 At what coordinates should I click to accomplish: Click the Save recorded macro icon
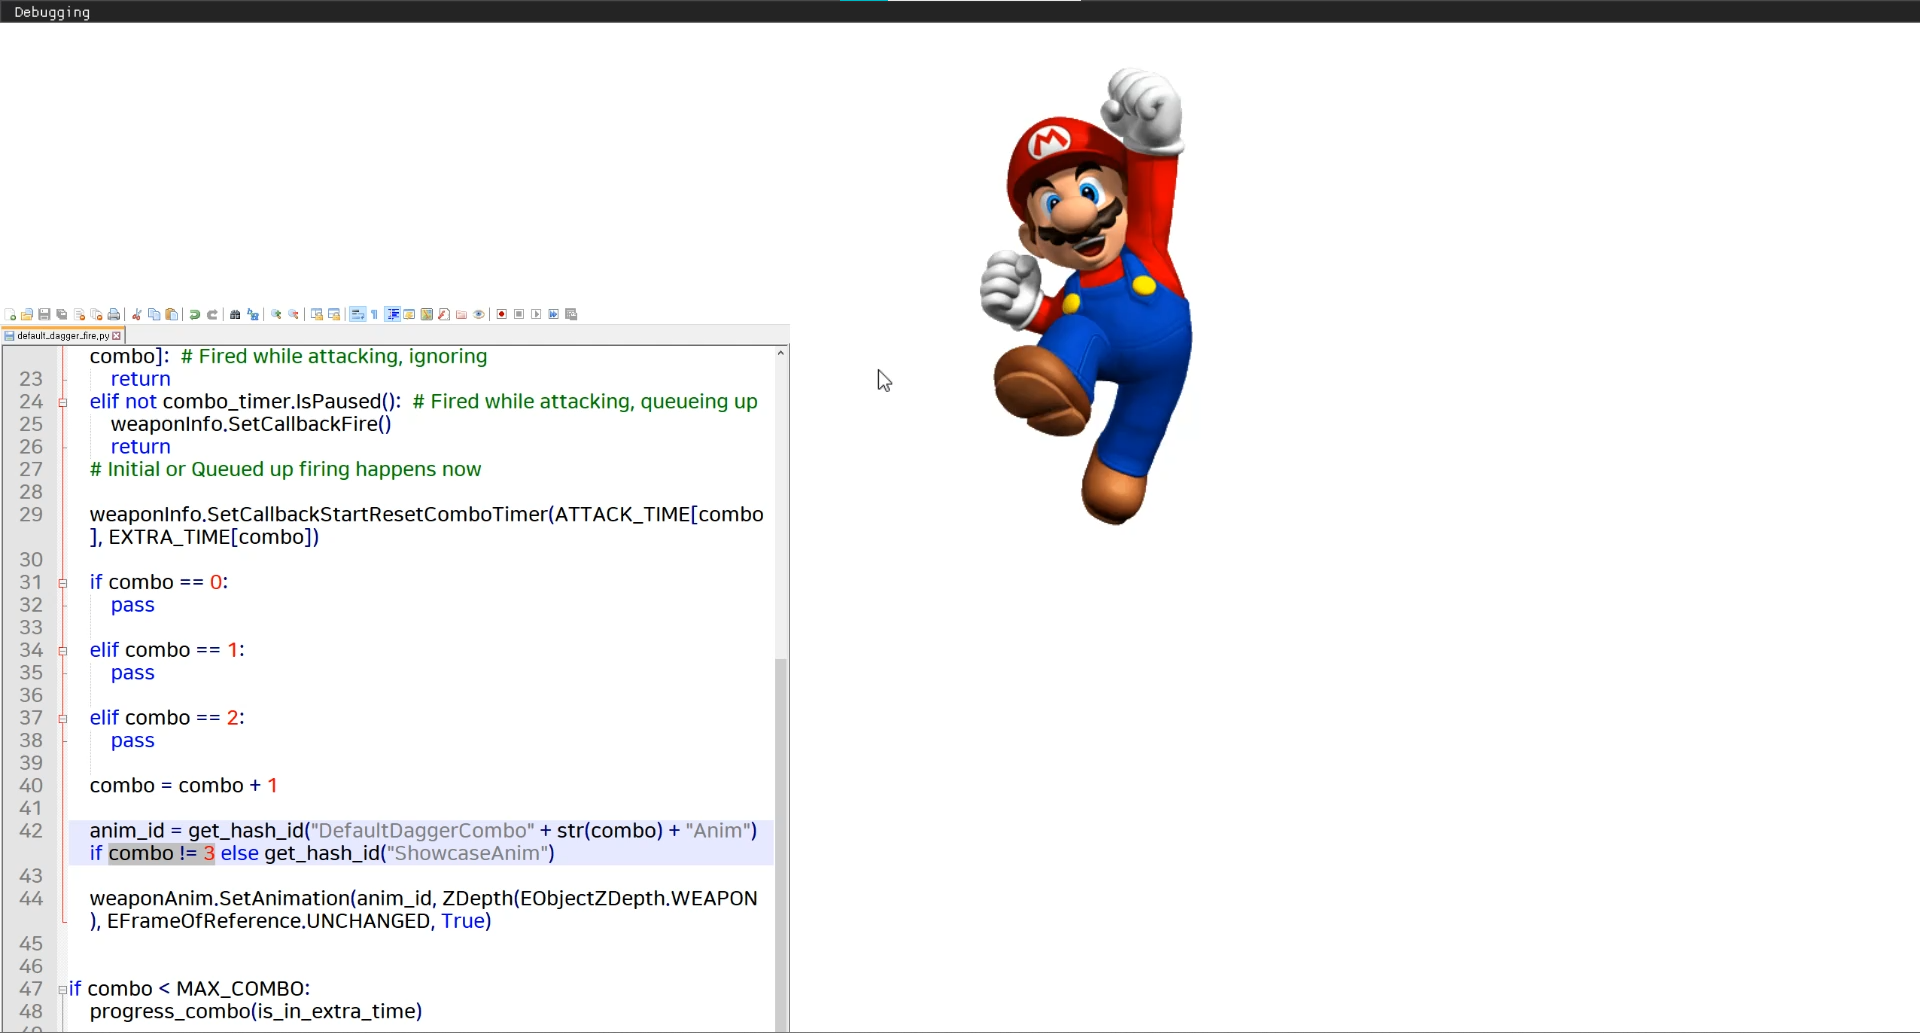click(x=572, y=315)
